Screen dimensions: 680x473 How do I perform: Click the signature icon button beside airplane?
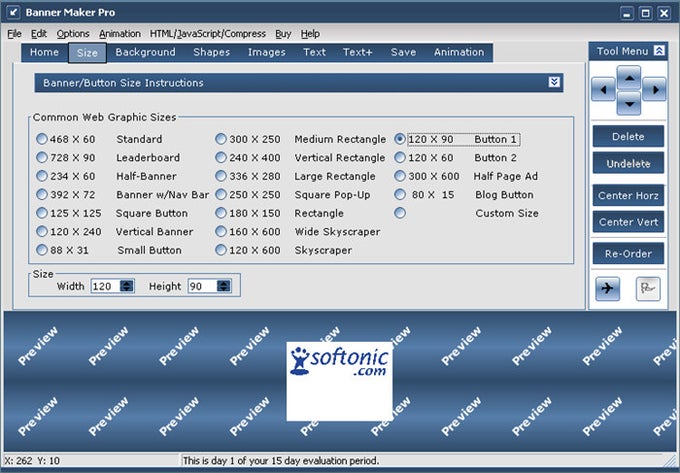coord(648,288)
